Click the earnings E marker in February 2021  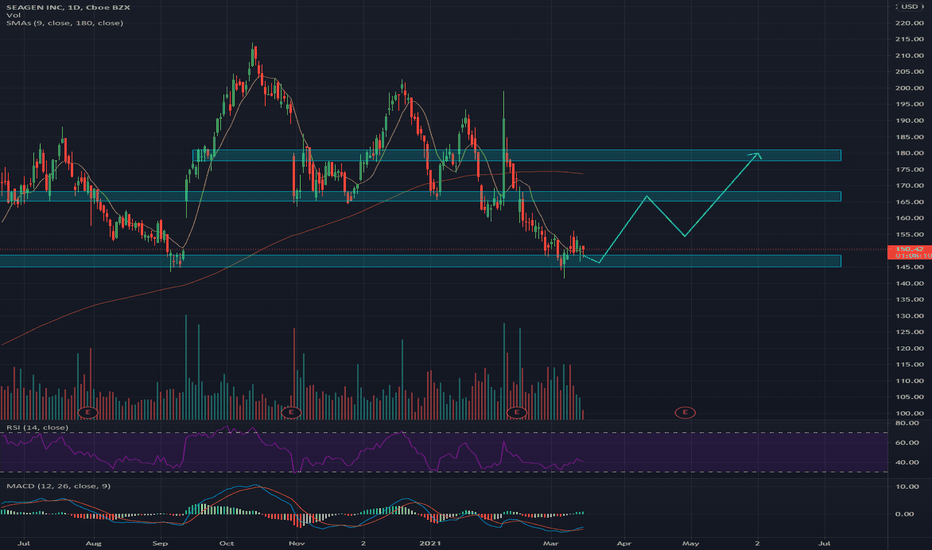pos(517,412)
